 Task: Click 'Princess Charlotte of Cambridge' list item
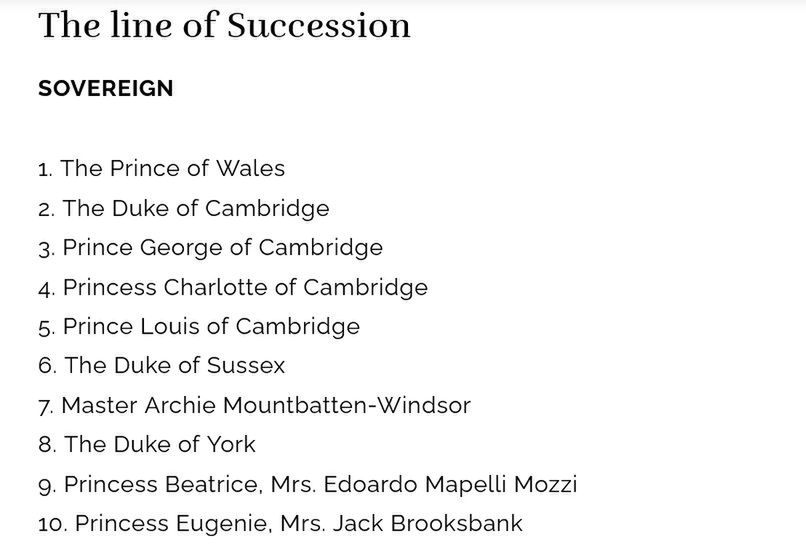tap(233, 288)
